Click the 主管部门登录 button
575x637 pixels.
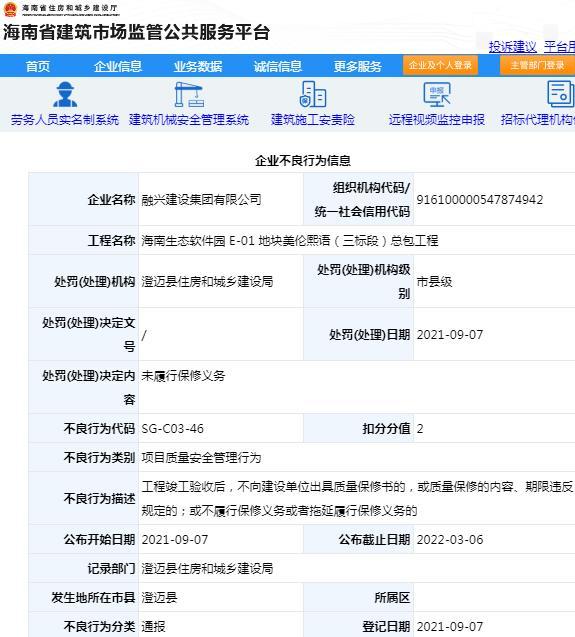pos(537,65)
